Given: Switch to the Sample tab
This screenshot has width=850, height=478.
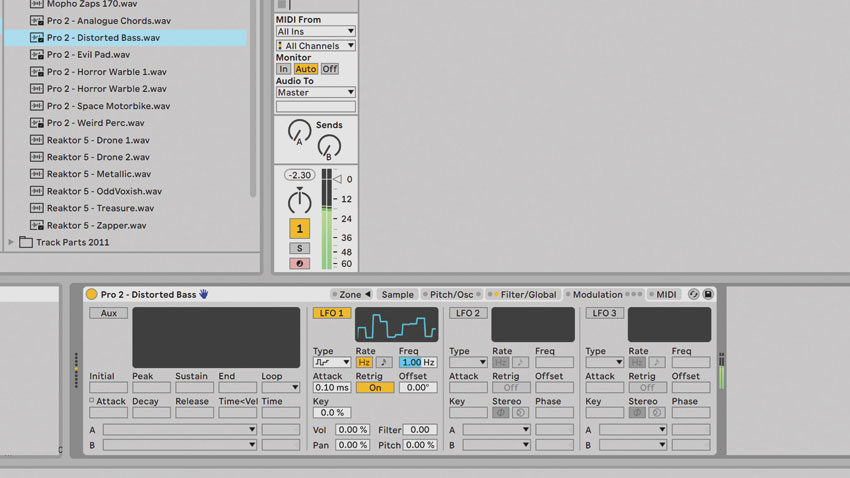Looking at the screenshot, I should coord(397,294).
